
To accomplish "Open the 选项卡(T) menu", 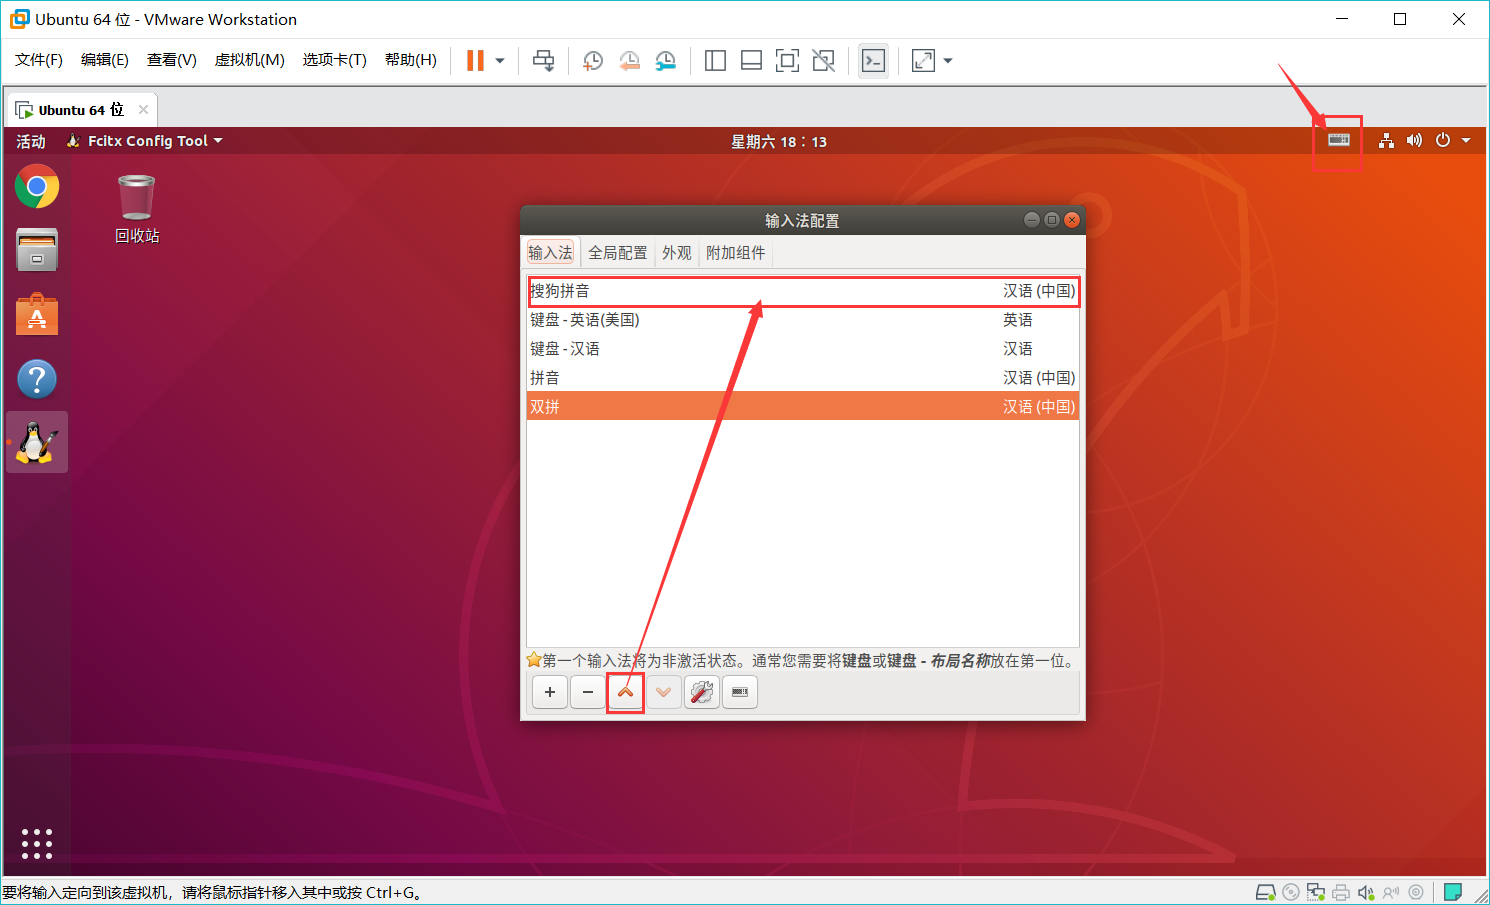I will pyautogui.click(x=335, y=60).
